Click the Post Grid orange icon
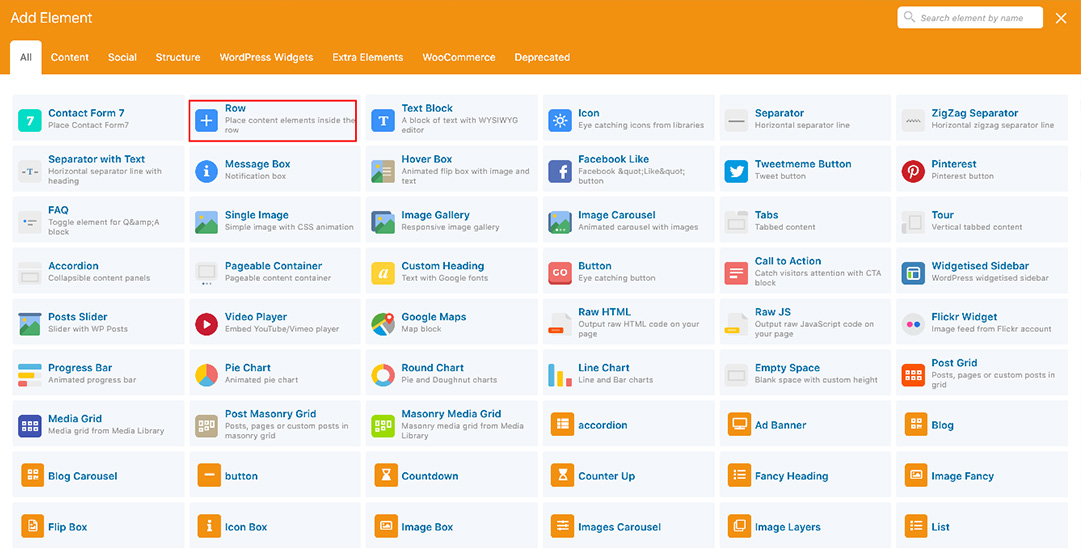Screen dimensions: 1081x549 pyautogui.click(x=913, y=375)
